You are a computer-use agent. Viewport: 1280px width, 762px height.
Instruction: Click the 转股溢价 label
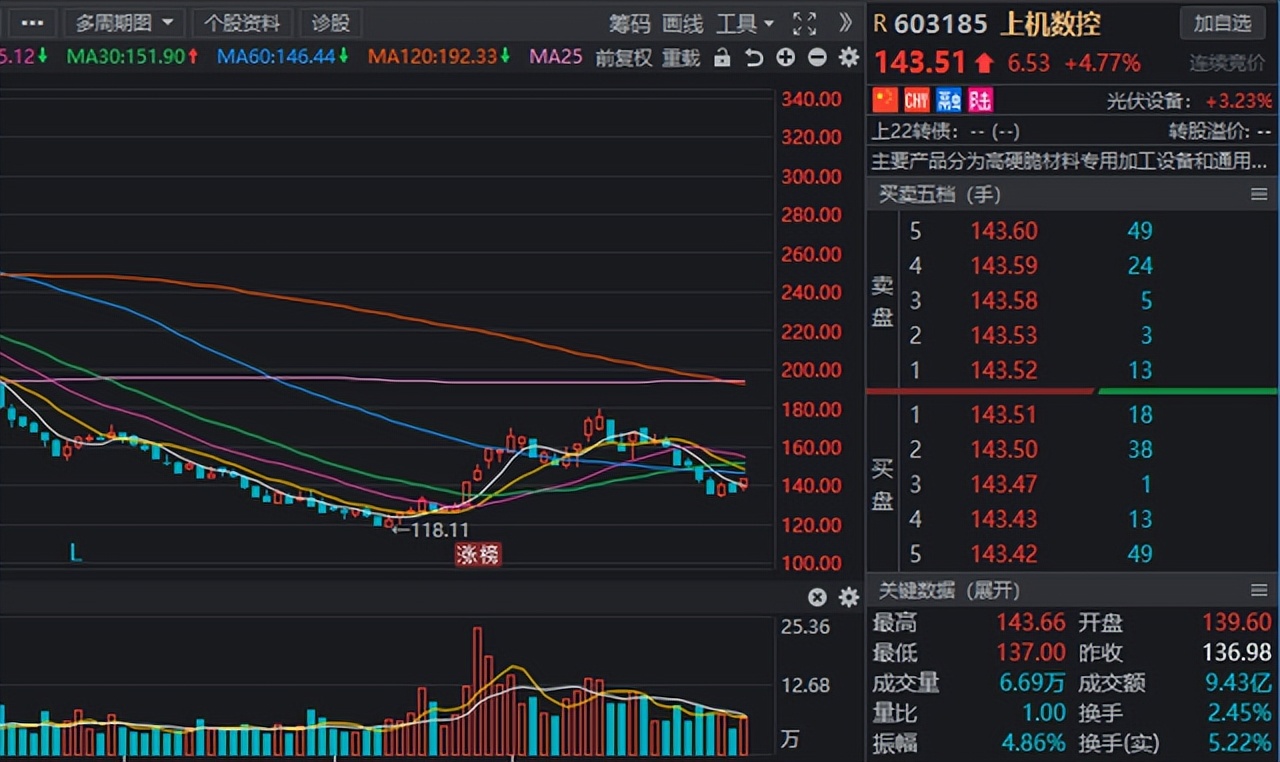click(x=1209, y=131)
